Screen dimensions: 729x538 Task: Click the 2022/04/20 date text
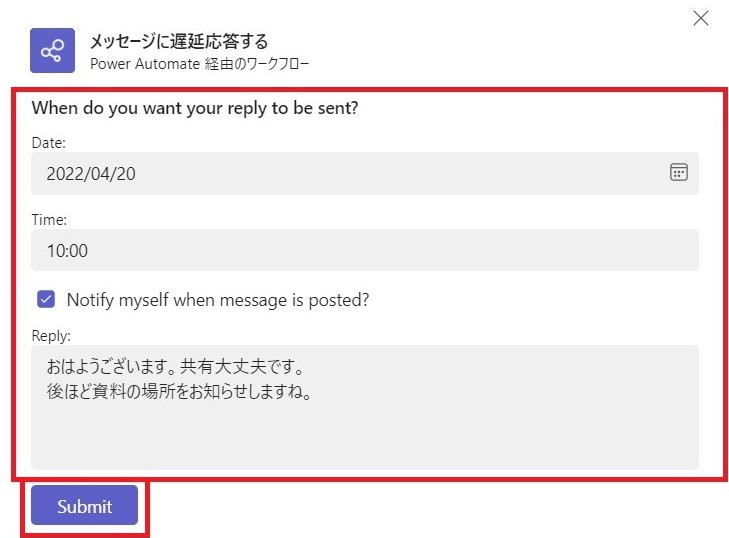[91, 174]
